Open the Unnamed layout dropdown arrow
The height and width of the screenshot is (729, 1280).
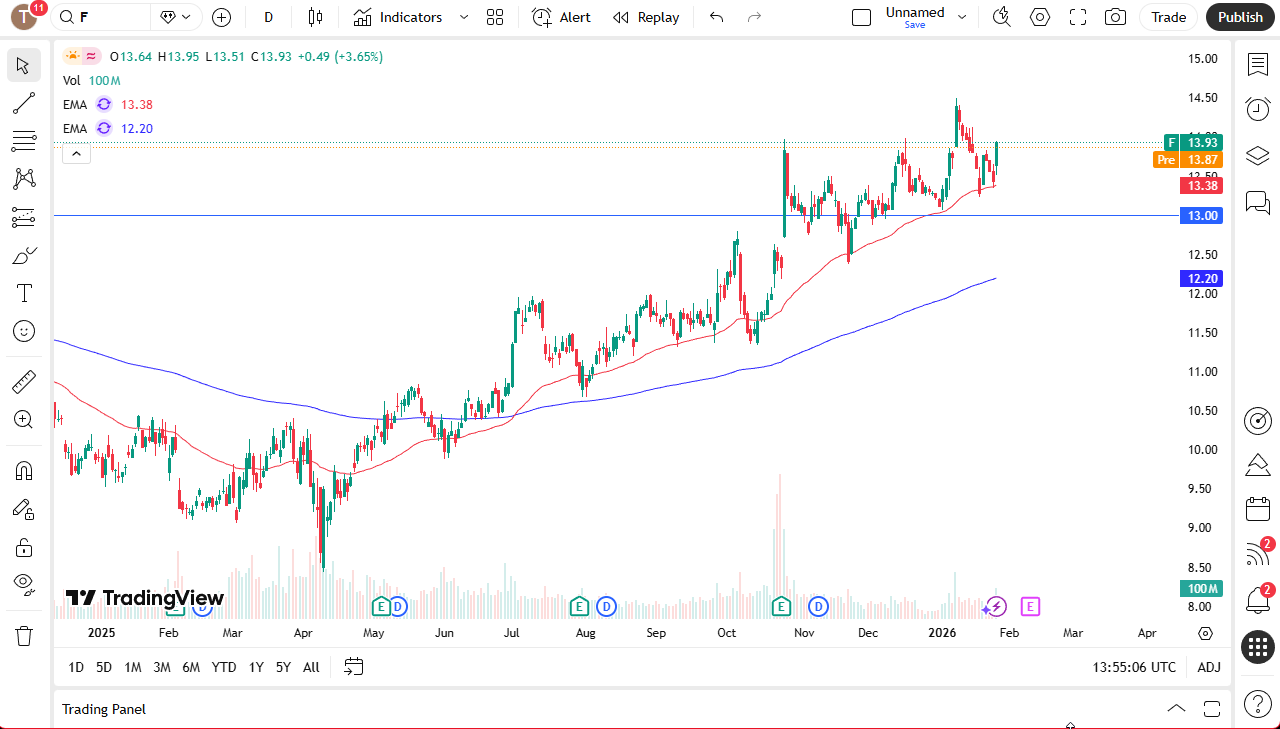click(962, 17)
